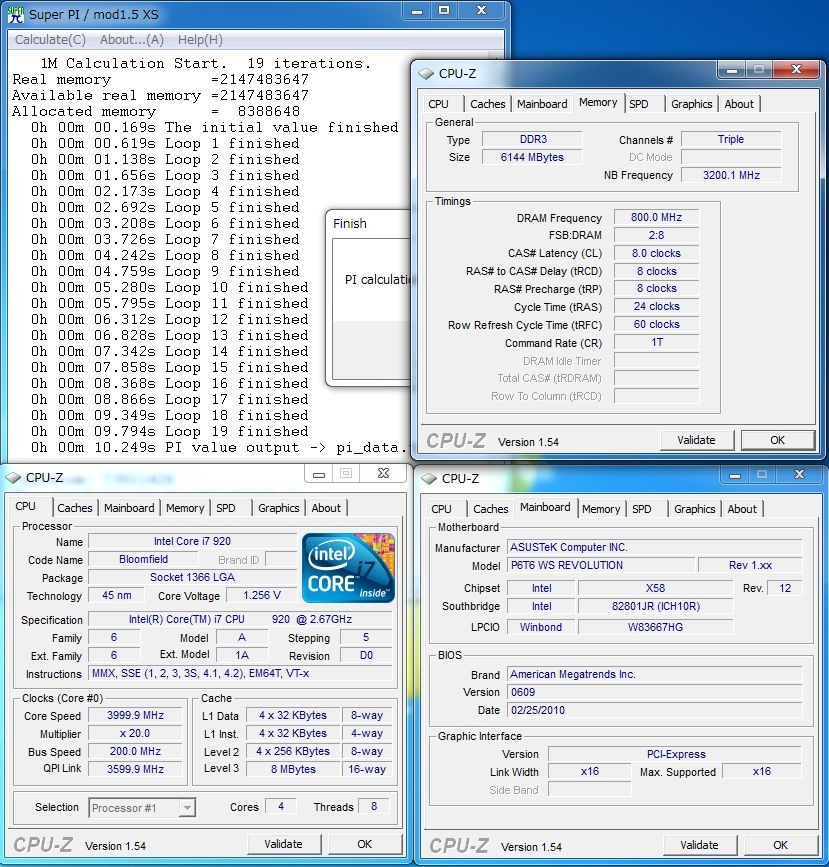This screenshot has width=829, height=867.
Task: Go to SPD tab in the Mainboard window
Action: point(642,509)
